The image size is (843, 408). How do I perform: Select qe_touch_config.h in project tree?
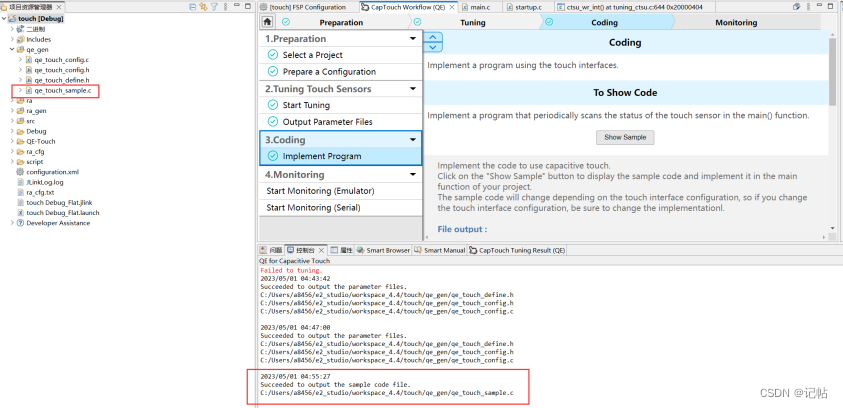61,70
